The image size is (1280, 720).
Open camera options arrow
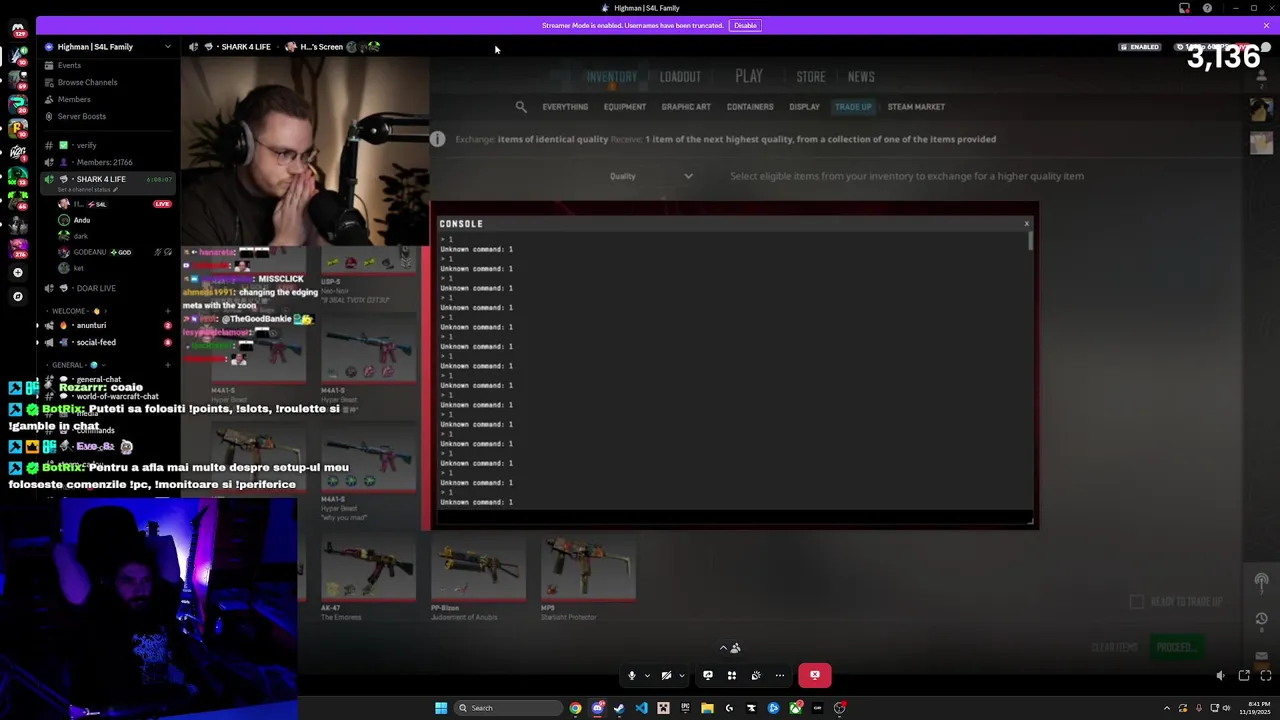tap(682, 676)
